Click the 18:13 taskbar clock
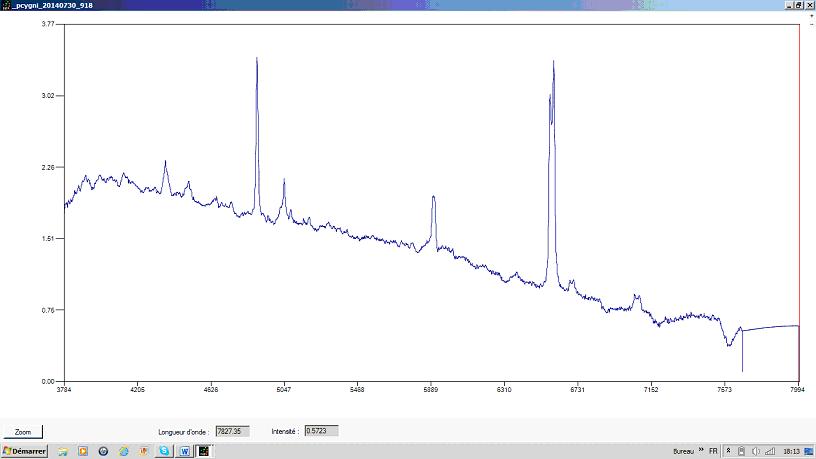The height and width of the screenshot is (459, 816). (x=791, y=451)
